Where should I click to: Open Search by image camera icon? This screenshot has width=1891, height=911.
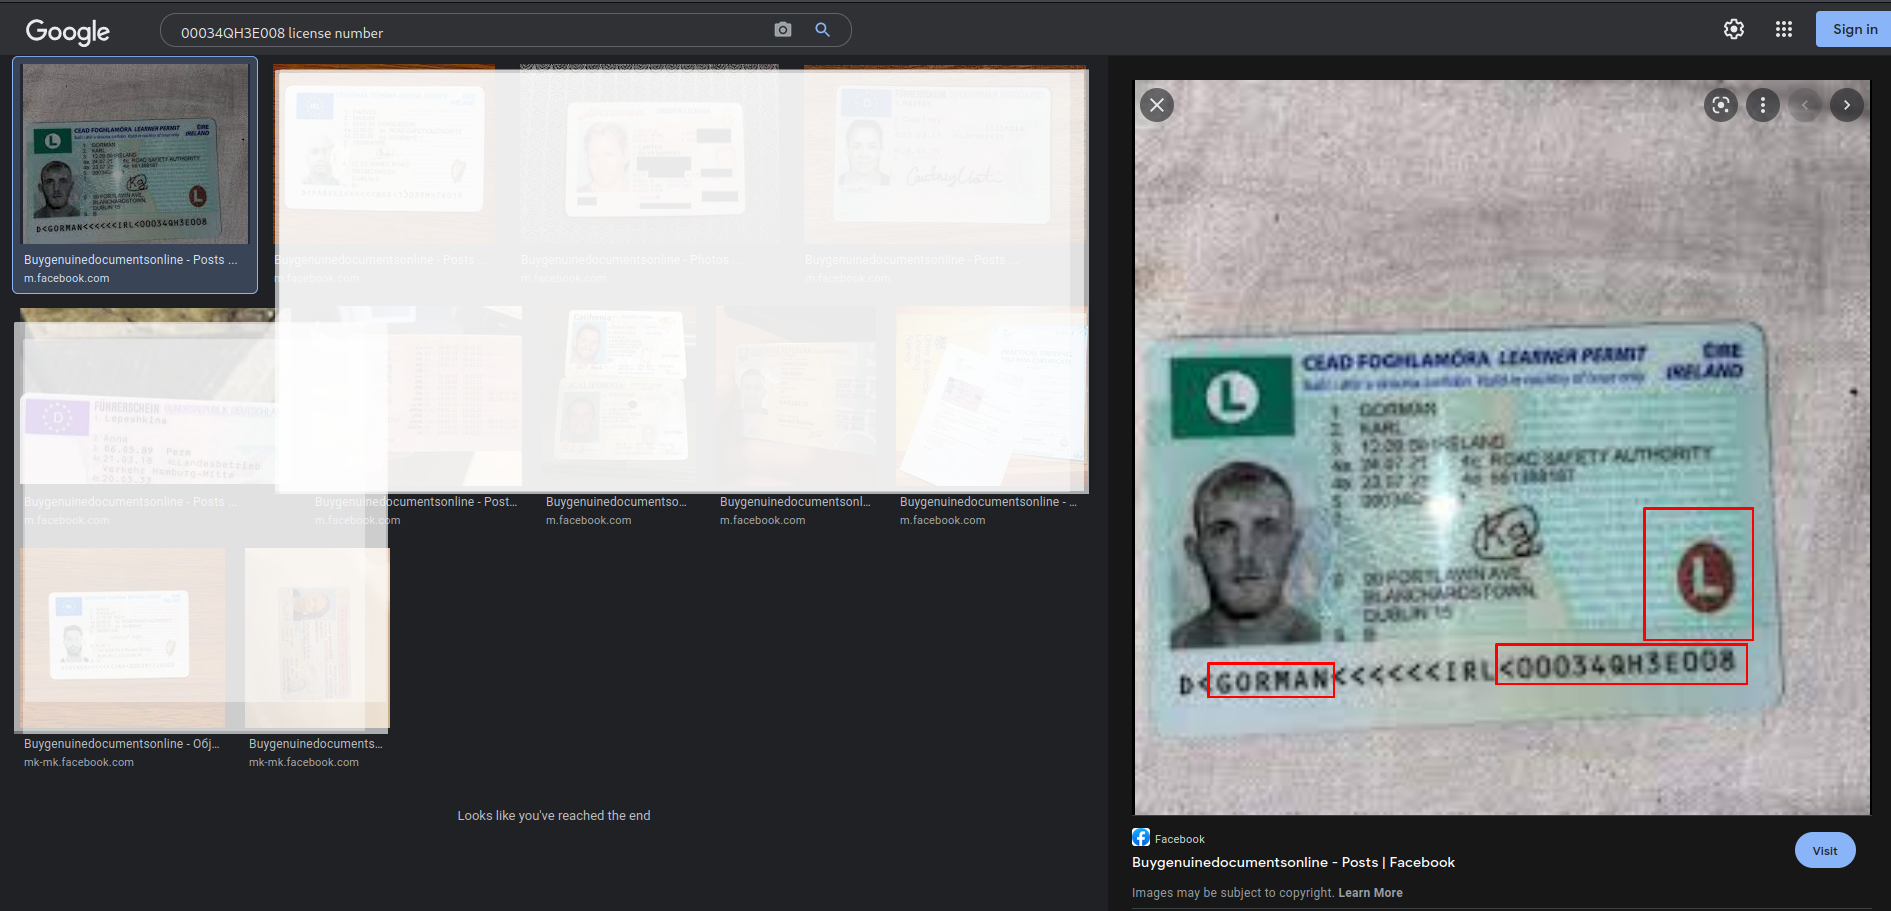pyautogui.click(x=783, y=30)
